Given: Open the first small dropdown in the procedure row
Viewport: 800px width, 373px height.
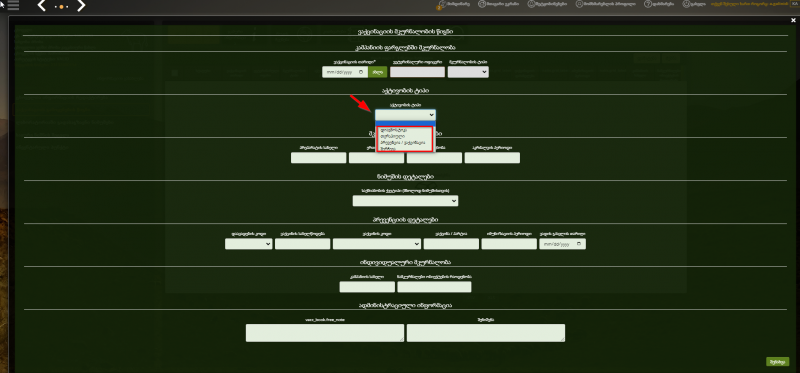Looking at the screenshot, I should pyautogui.click(x=248, y=244).
